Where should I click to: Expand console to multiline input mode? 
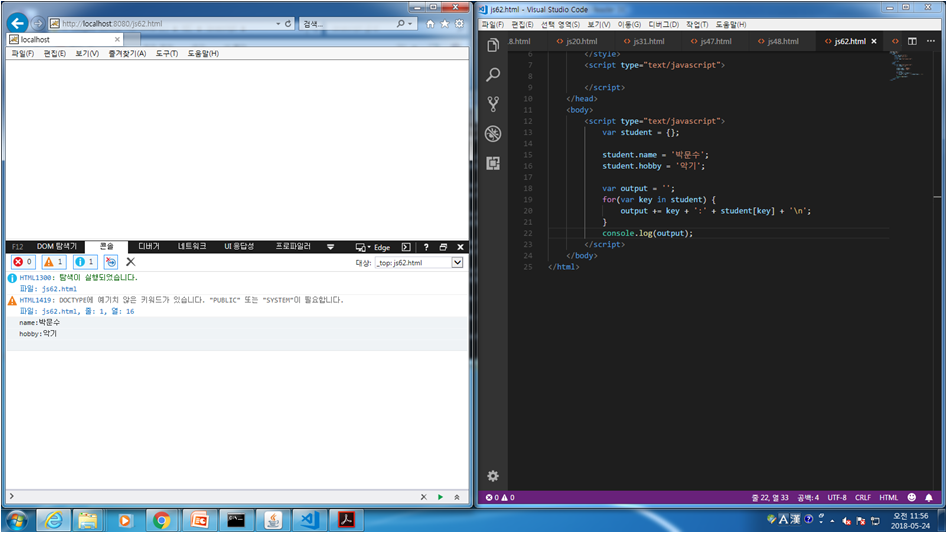point(457,497)
